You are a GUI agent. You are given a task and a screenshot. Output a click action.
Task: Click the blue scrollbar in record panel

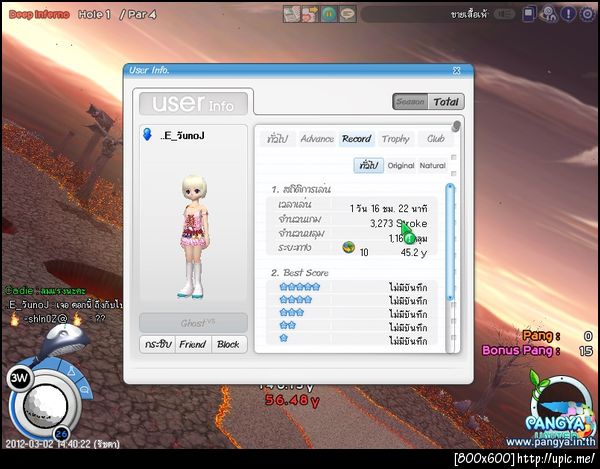[x=450, y=242]
